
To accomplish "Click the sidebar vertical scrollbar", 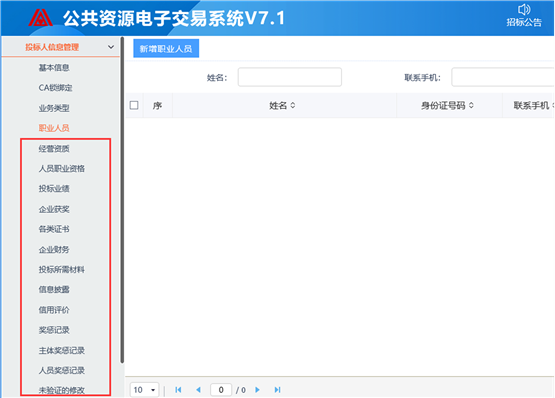I will pyautogui.click(x=122, y=200).
